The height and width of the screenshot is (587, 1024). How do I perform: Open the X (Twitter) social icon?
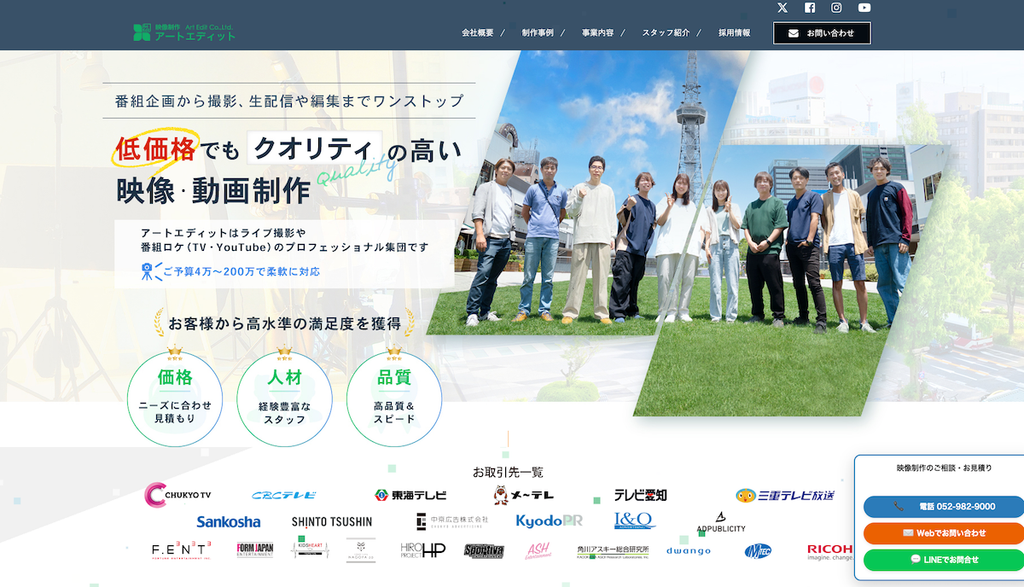(x=782, y=8)
